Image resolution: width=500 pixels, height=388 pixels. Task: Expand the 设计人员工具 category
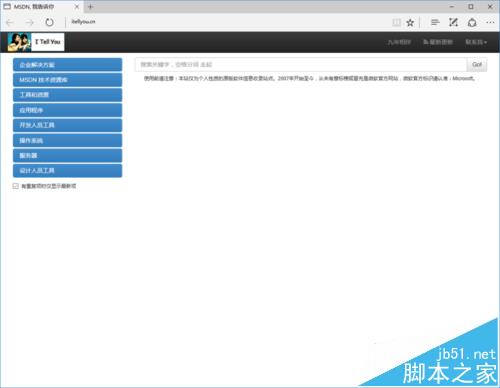click(67, 171)
